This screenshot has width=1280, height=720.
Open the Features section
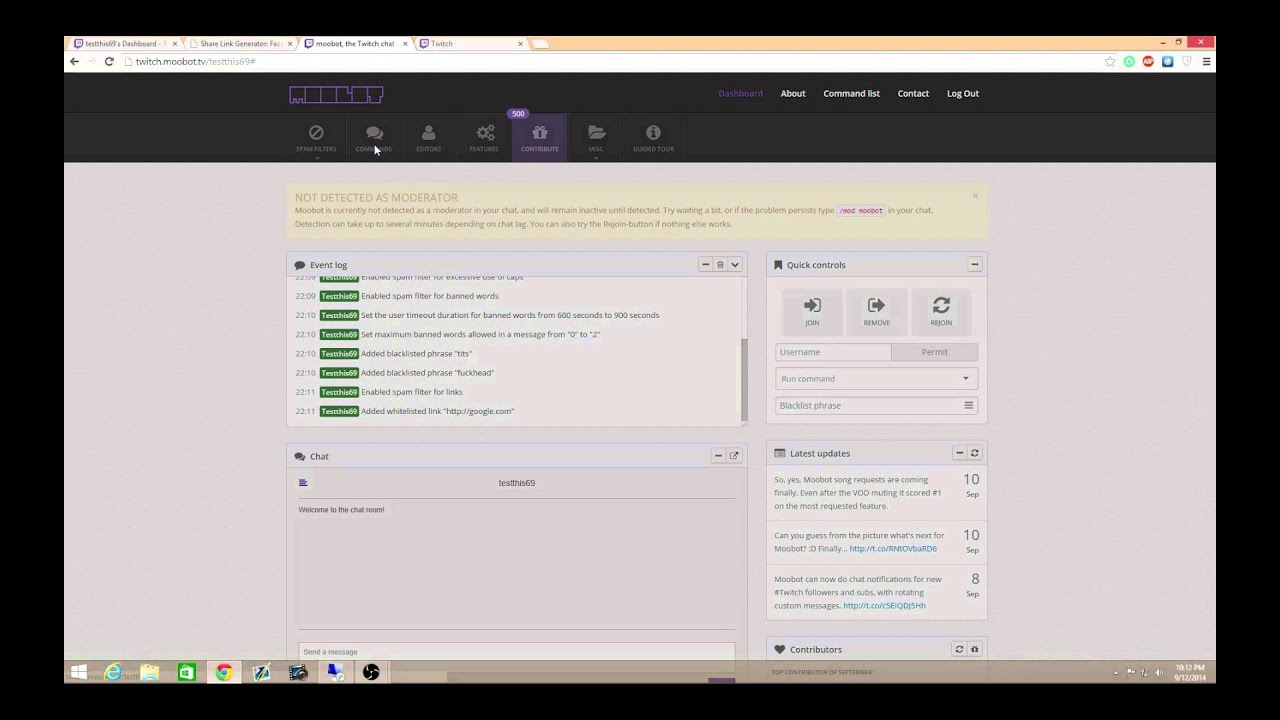tap(484, 138)
